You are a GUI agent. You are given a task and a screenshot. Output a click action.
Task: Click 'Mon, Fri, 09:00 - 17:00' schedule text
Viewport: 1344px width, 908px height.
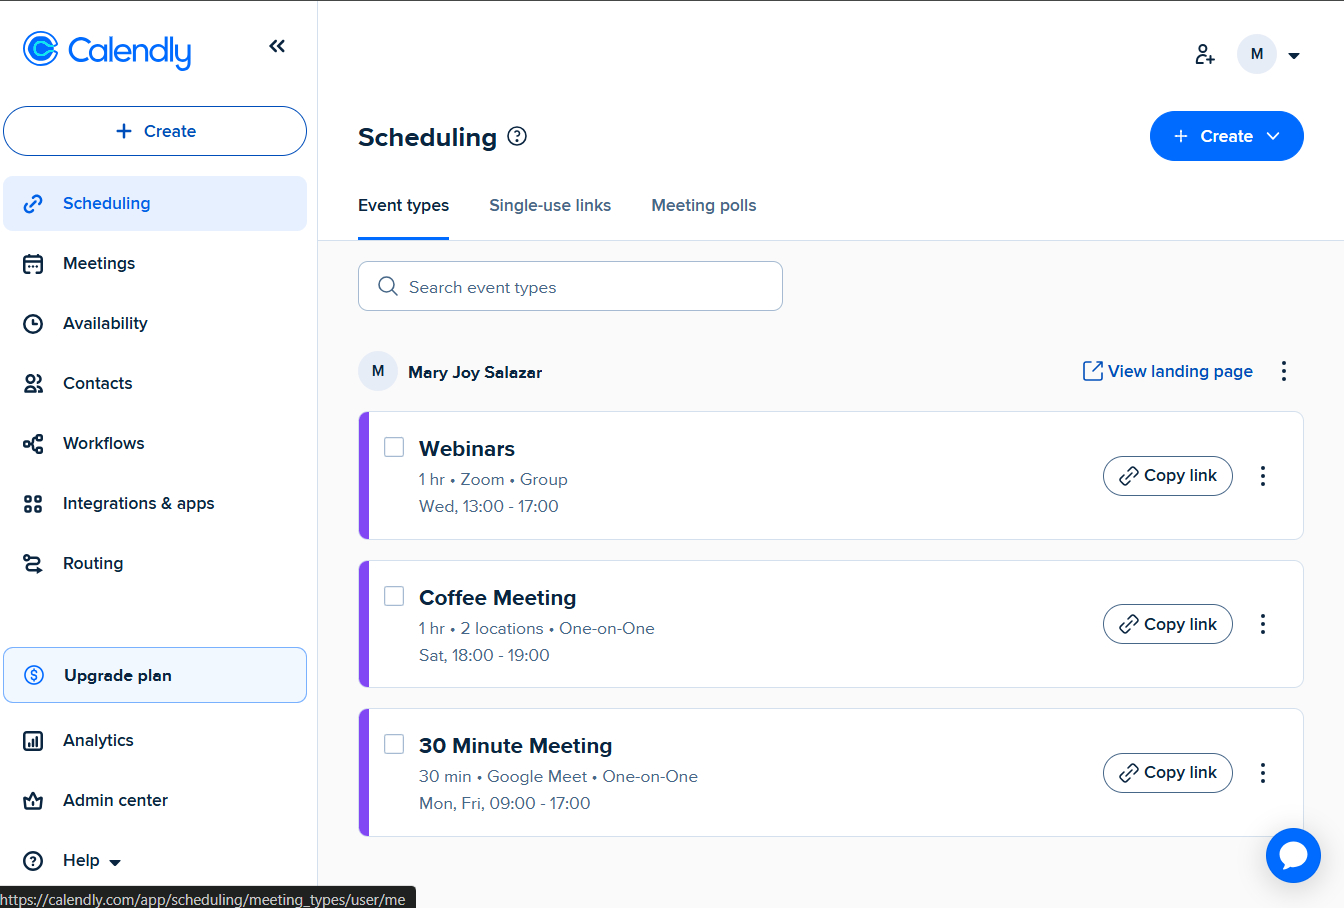click(505, 803)
